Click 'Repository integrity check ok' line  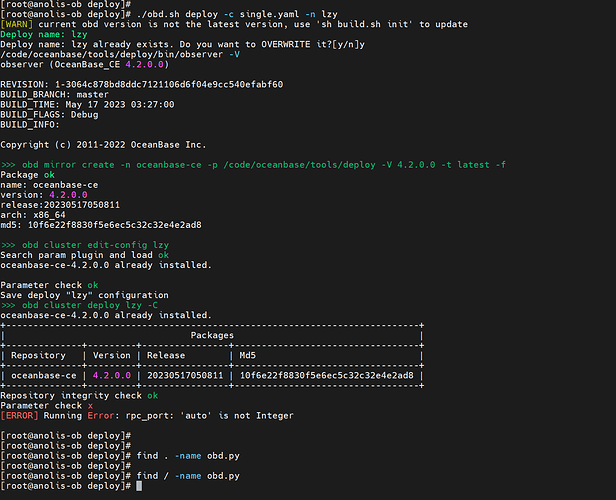(x=79, y=396)
